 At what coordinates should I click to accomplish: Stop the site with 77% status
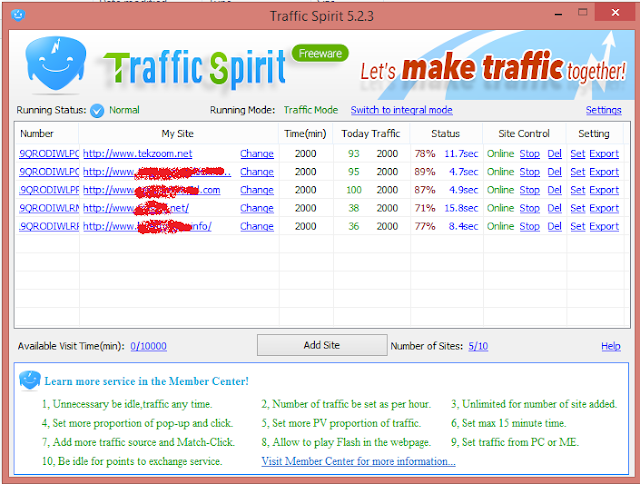point(529,226)
